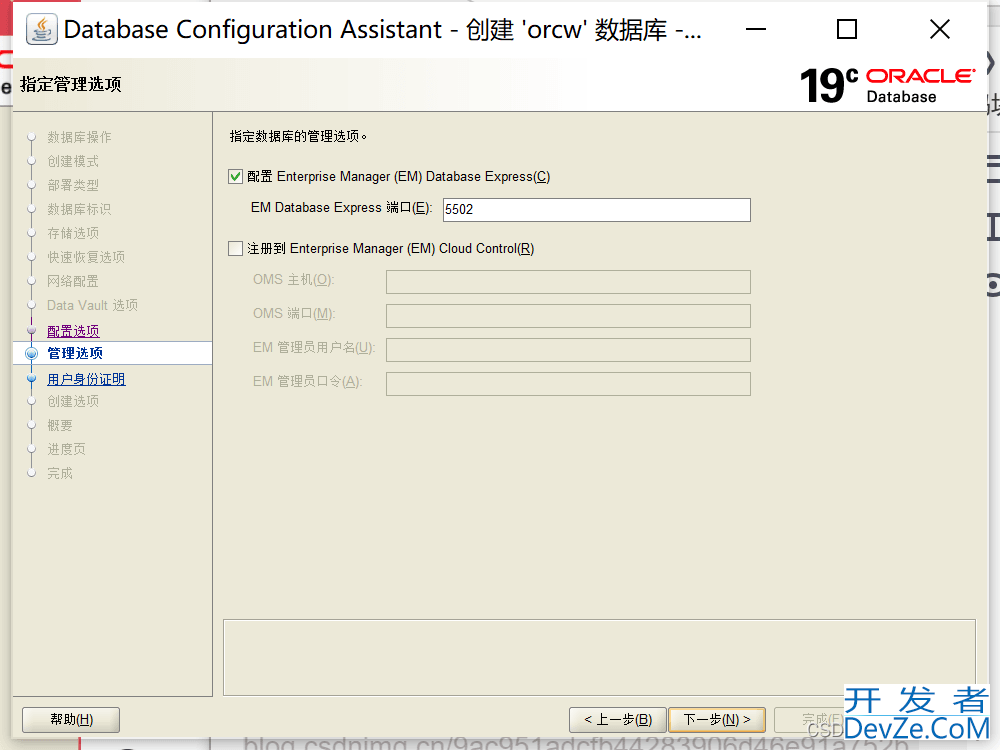Click the 快速恢复选项 step label
This screenshot has height=750, width=1000.
tap(86, 257)
